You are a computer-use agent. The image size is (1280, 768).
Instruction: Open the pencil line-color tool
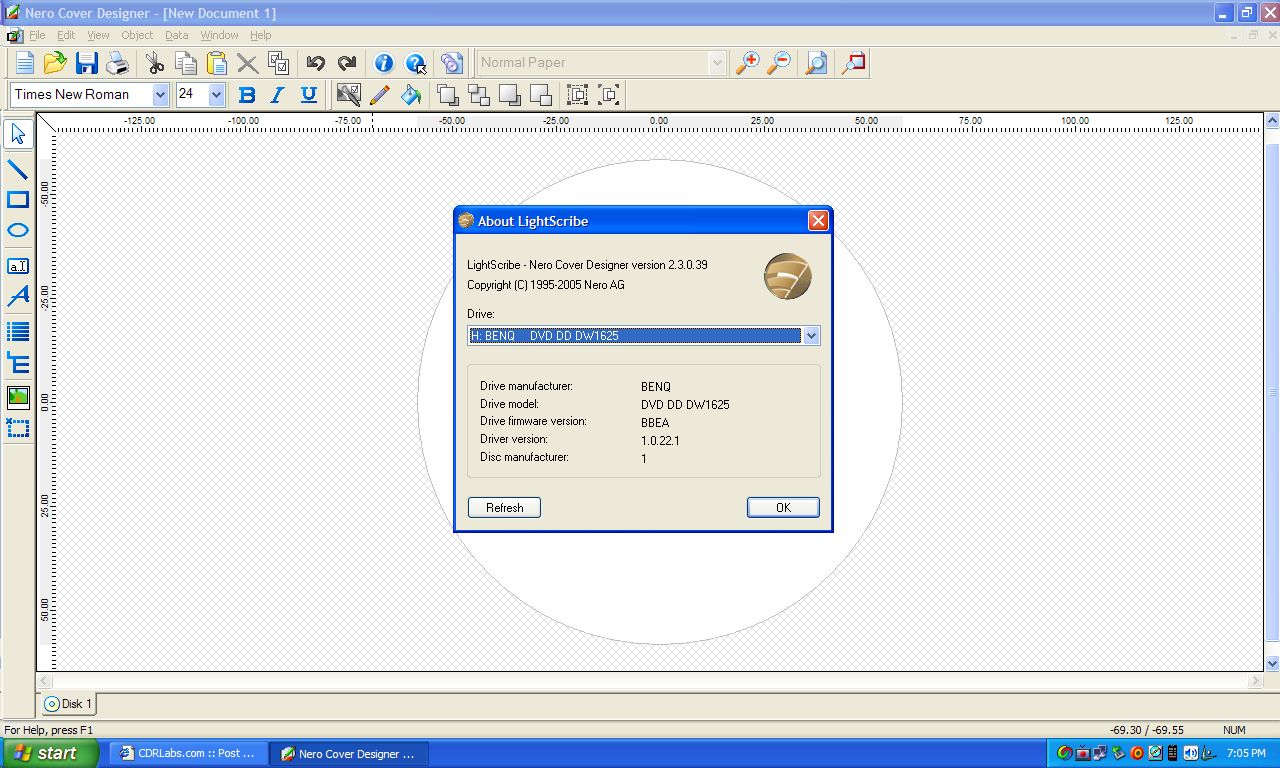coord(380,95)
